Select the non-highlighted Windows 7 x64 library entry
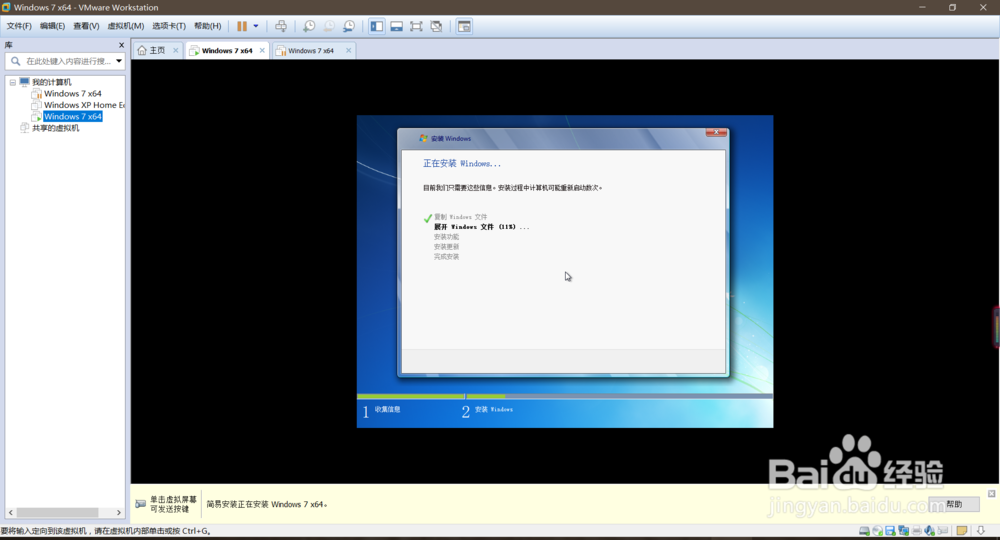 click(x=73, y=94)
